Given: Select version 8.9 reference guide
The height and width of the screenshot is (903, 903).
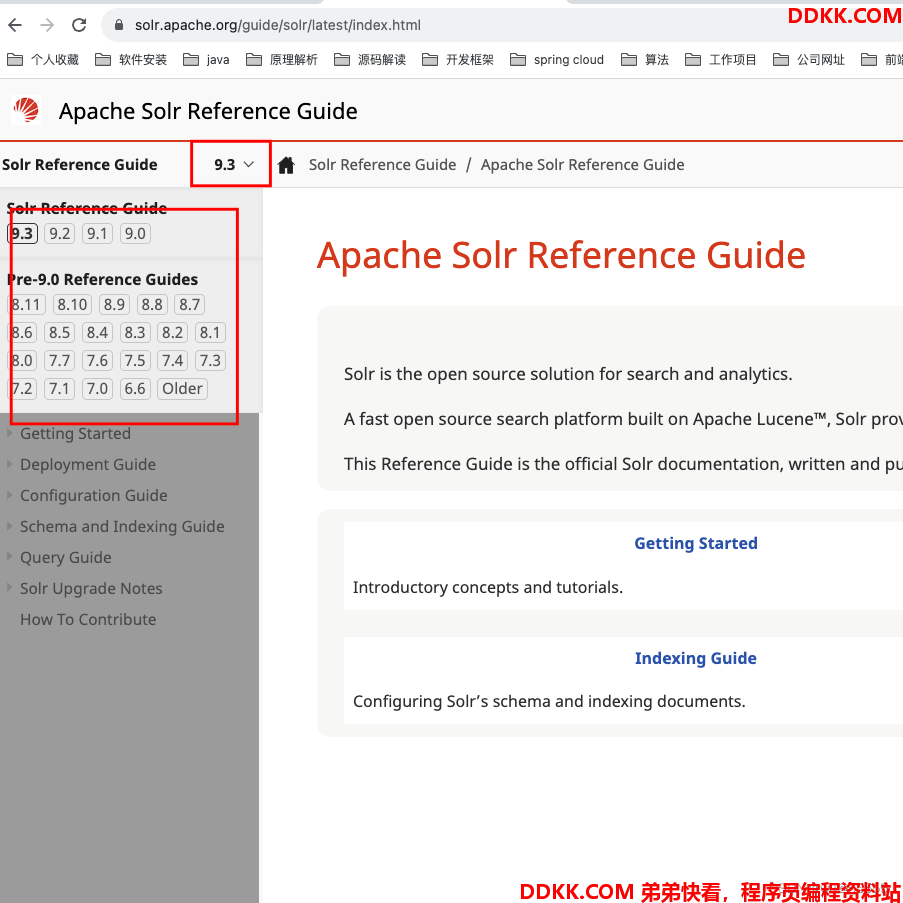Looking at the screenshot, I should 114,305.
